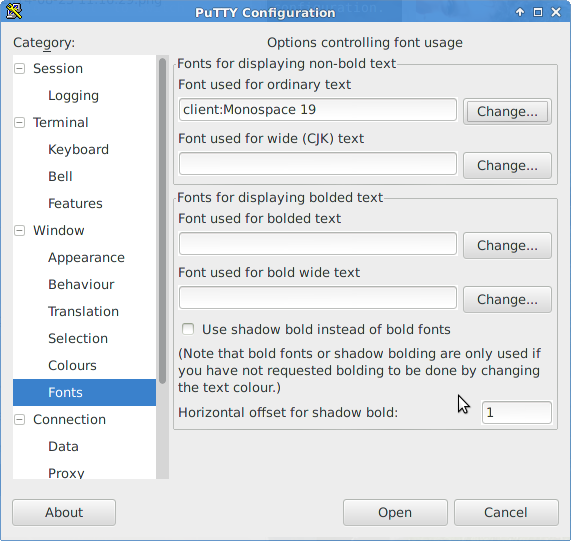Open the Logging category

(x=73, y=95)
